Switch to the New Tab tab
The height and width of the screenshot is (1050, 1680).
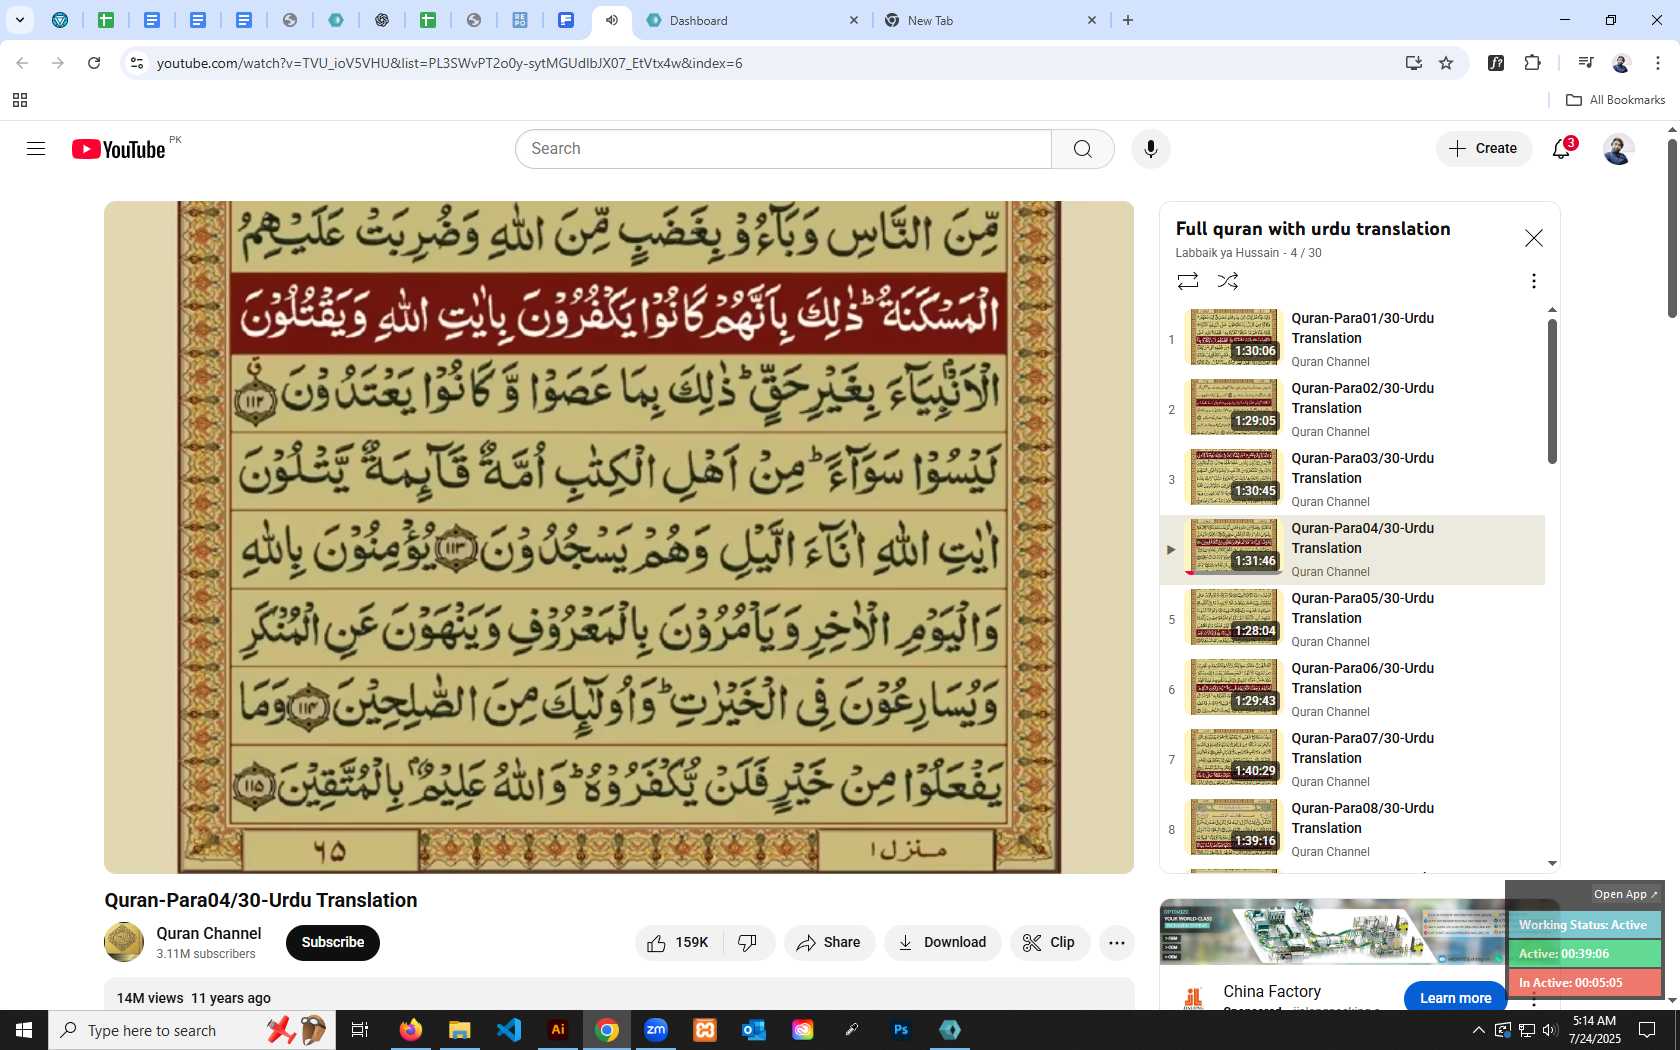(x=991, y=20)
